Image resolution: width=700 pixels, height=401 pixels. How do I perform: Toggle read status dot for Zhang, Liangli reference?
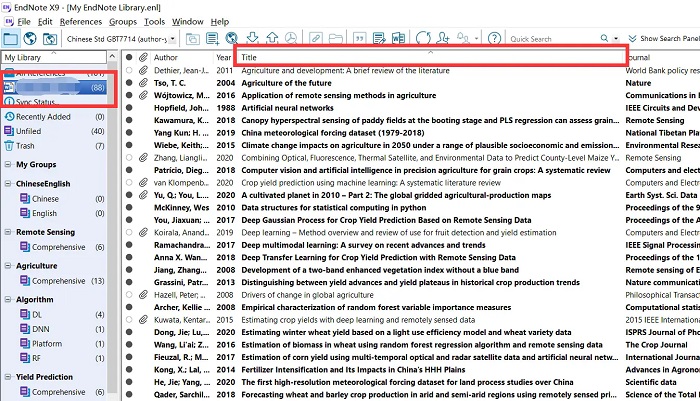tap(129, 158)
